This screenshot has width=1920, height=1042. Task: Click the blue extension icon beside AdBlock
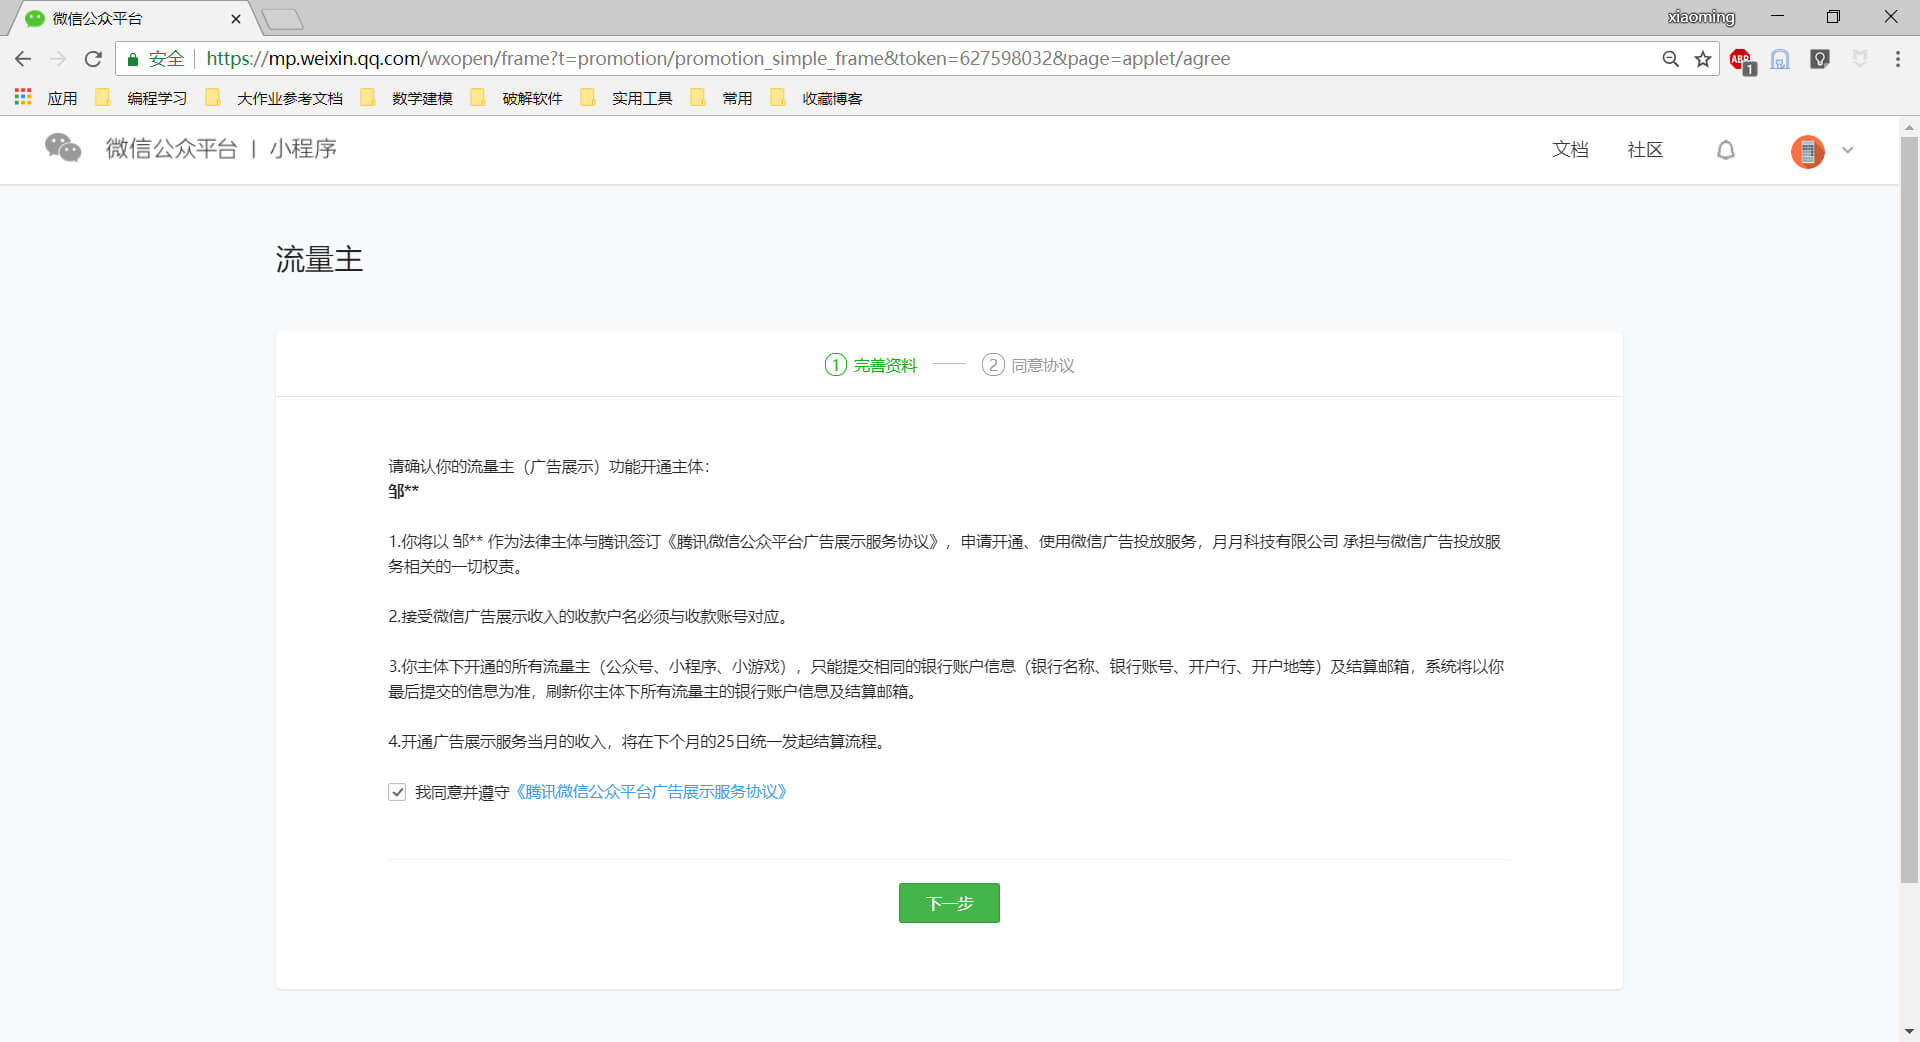tap(1780, 60)
